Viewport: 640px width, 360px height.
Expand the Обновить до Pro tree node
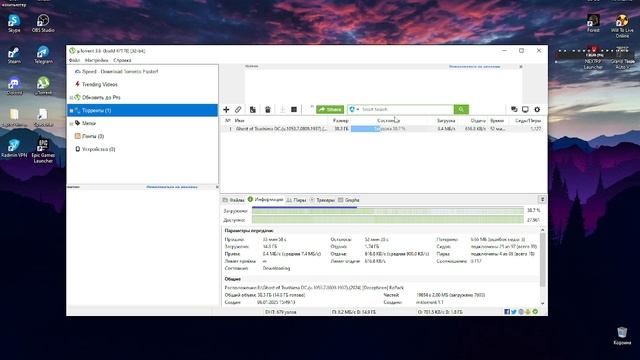pyautogui.click(x=71, y=98)
